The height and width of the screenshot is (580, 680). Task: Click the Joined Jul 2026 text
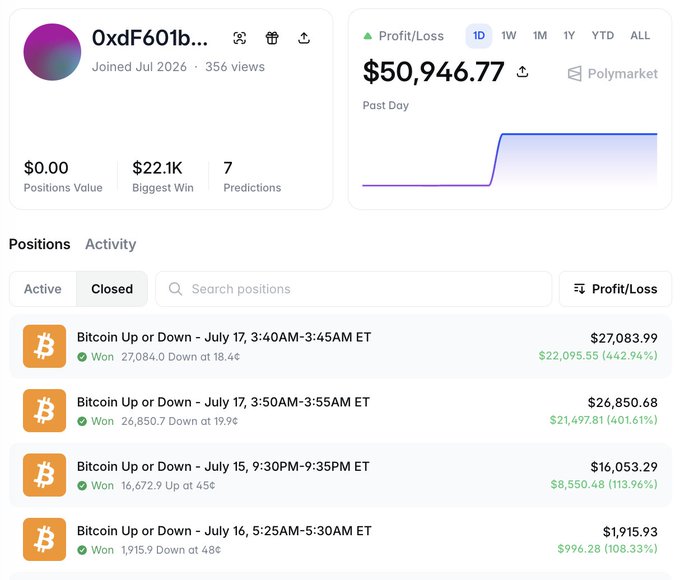click(139, 67)
